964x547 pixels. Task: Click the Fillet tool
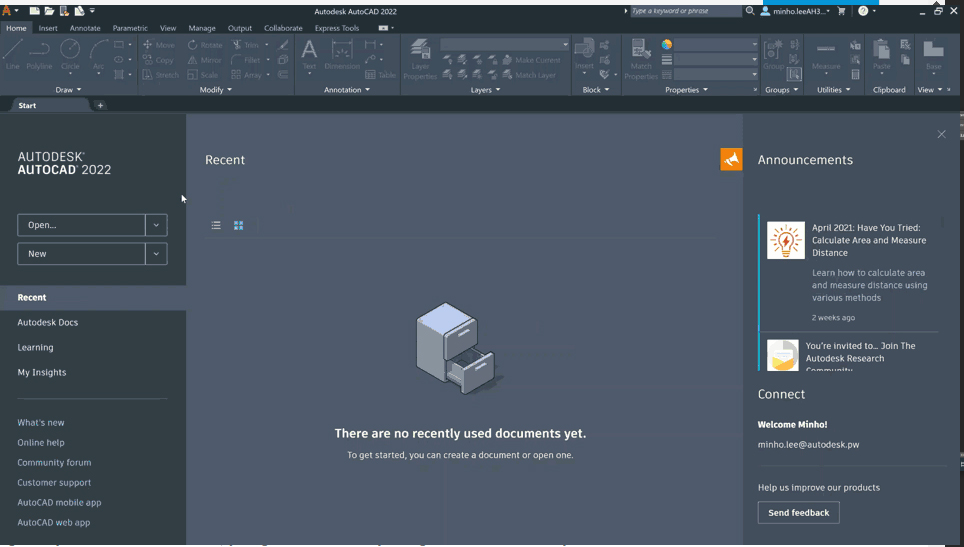(x=246, y=60)
